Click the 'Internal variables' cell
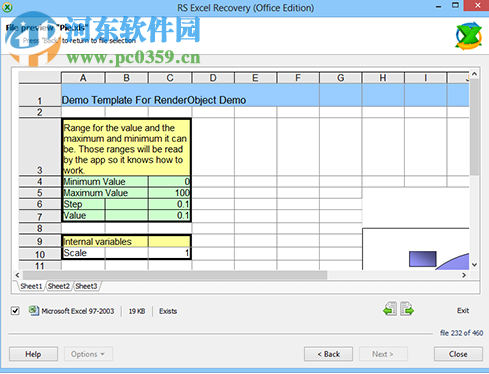489x374 pixels. (105, 241)
